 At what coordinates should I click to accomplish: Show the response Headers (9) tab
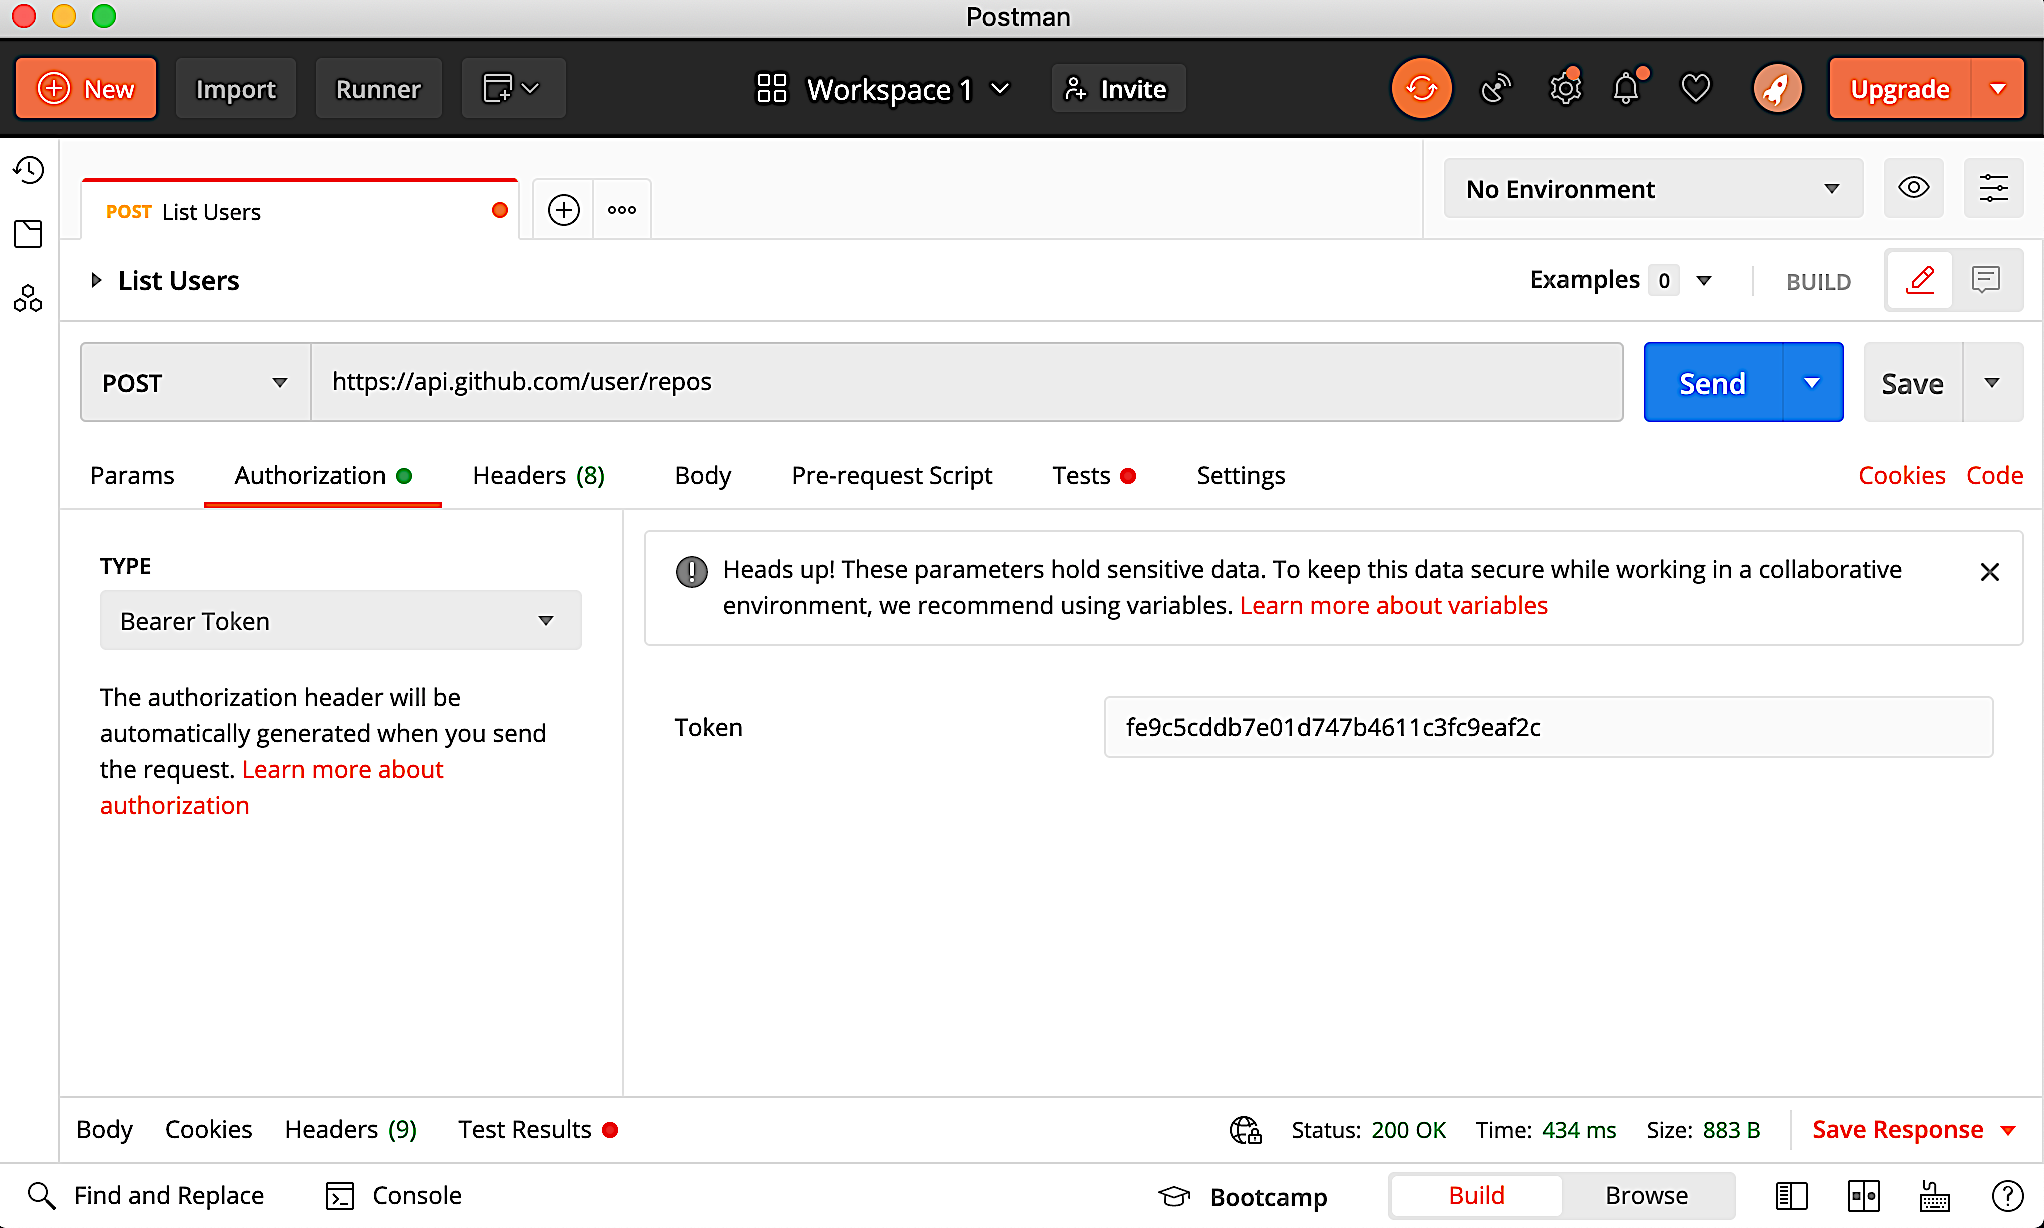click(351, 1130)
